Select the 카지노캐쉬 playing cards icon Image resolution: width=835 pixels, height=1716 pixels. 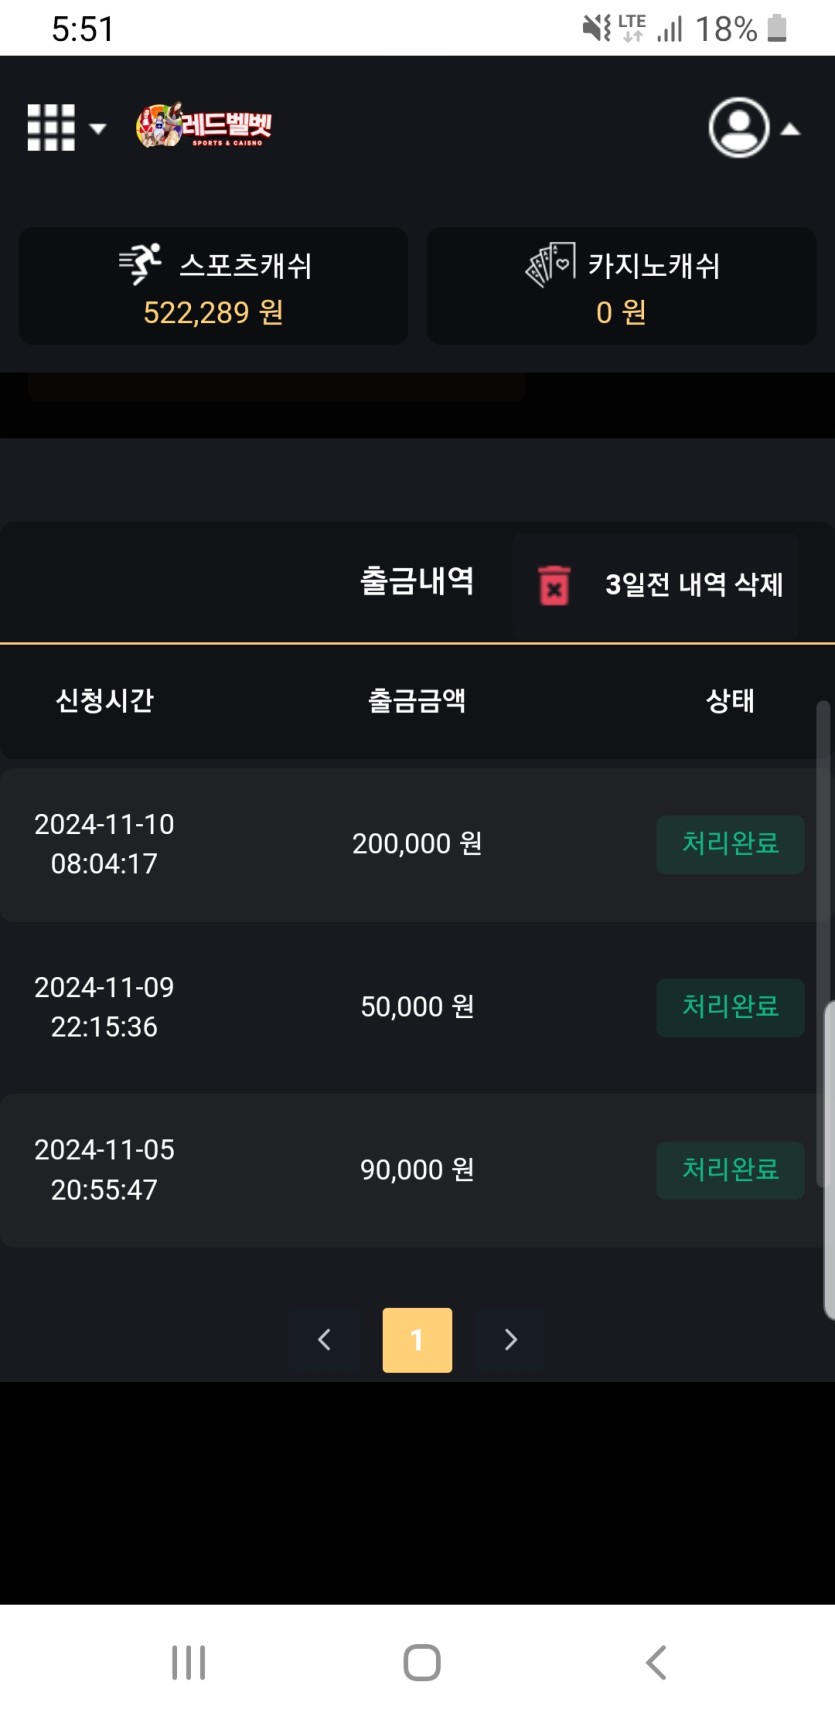[551, 264]
